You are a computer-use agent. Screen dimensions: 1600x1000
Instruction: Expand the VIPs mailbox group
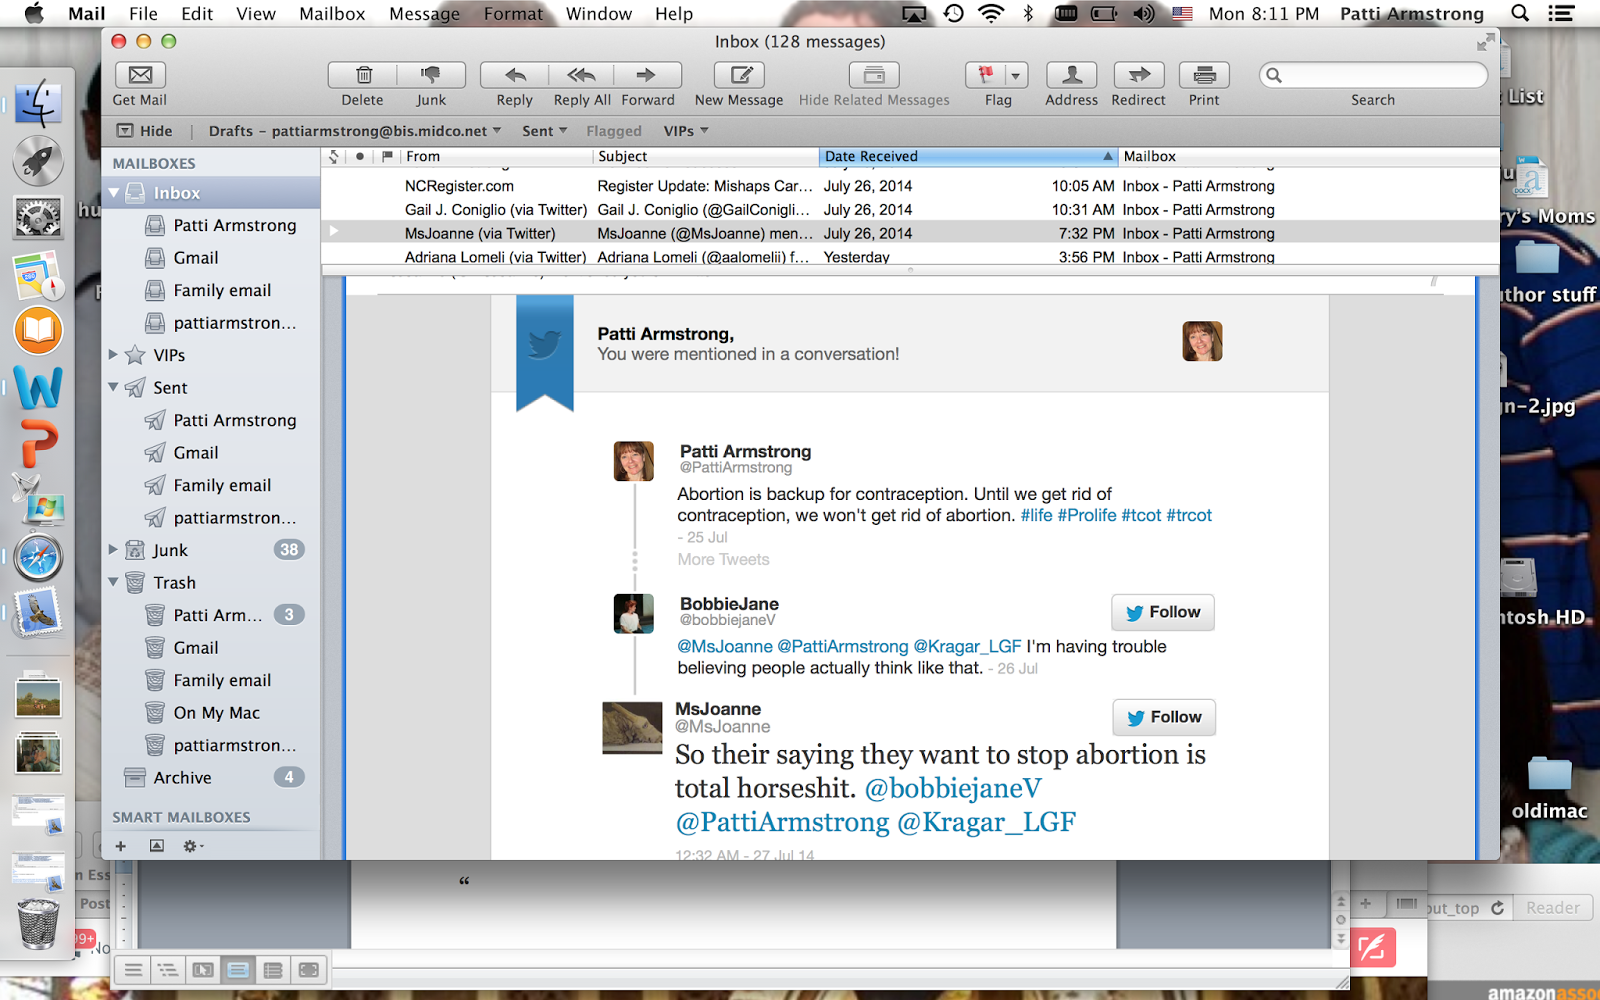coord(113,355)
